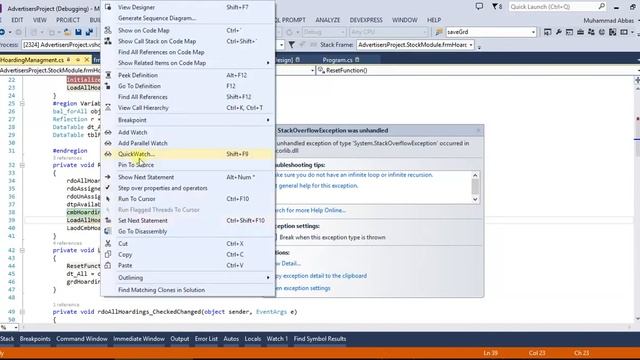Choose Run To Cursor
This screenshot has height=360, width=640.
(187, 199)
